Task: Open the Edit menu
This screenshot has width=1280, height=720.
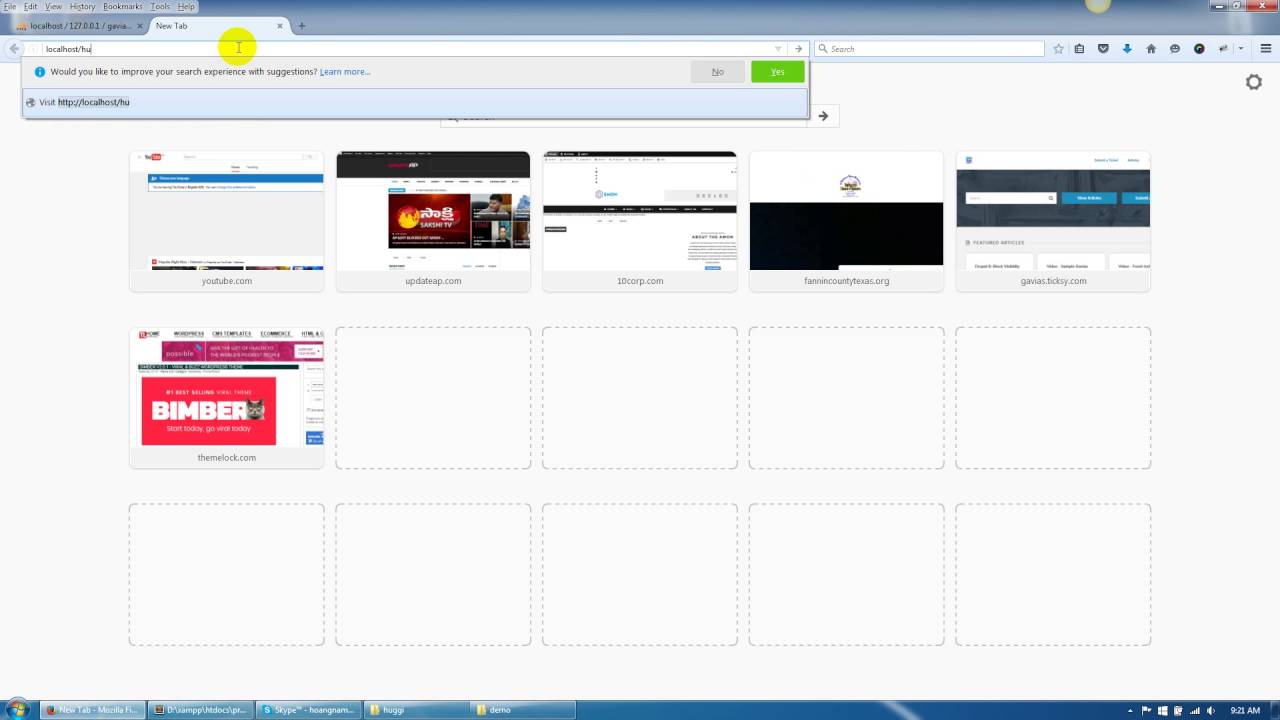Action: pos(31,6)
